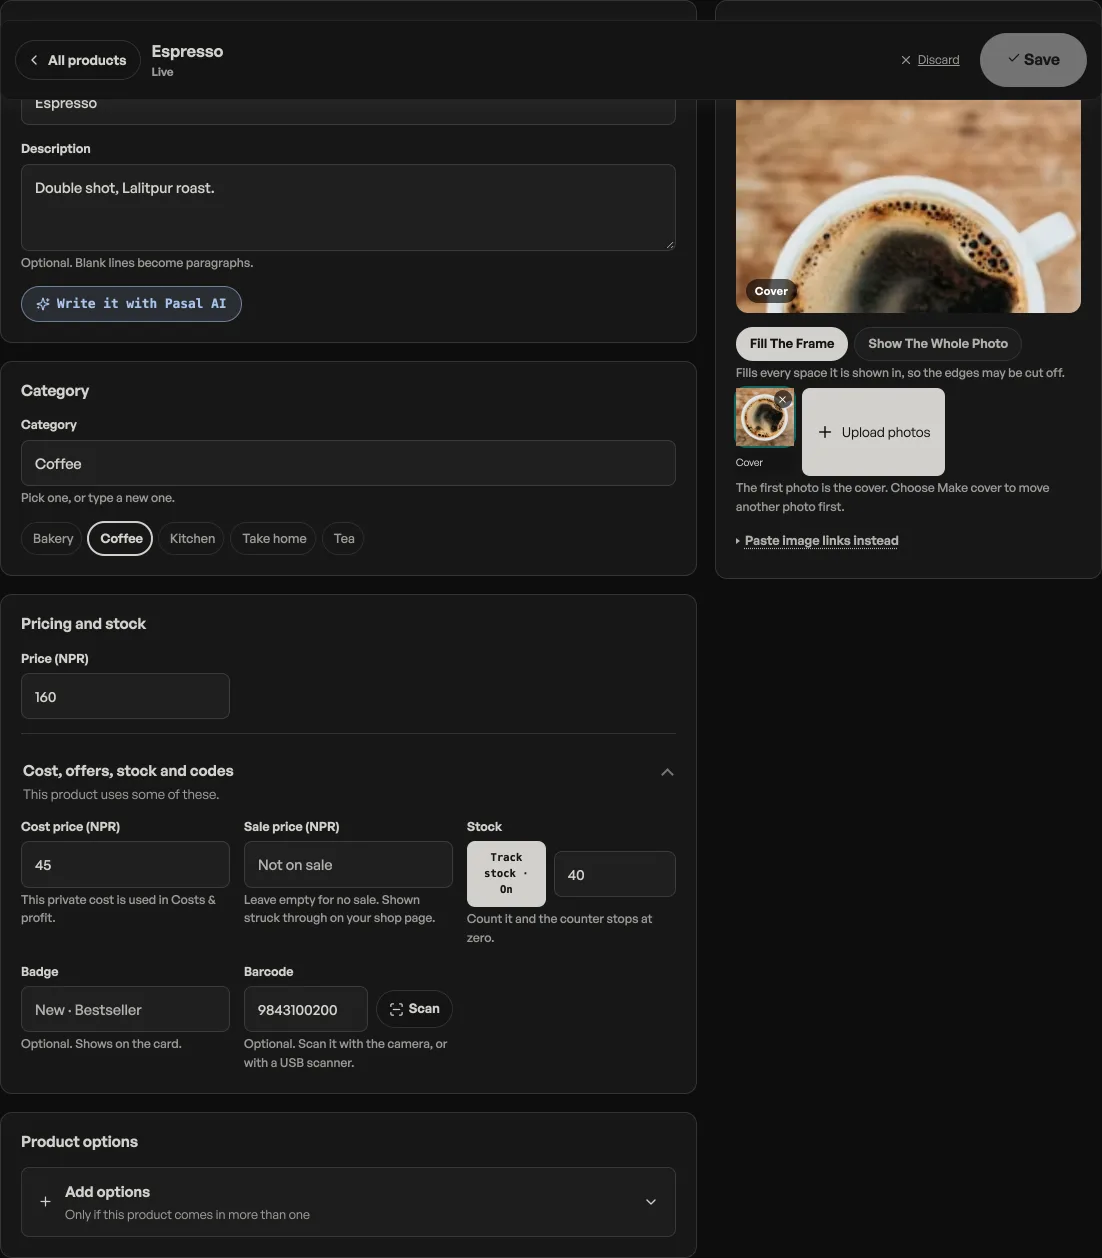Screen dimensions: 1102x1258
Task: Click the Barcode input field
Action: pos(306,1009)
